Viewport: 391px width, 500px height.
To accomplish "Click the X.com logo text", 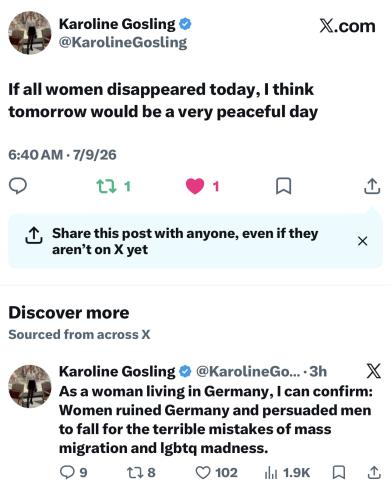I will (x=347, y=26).
